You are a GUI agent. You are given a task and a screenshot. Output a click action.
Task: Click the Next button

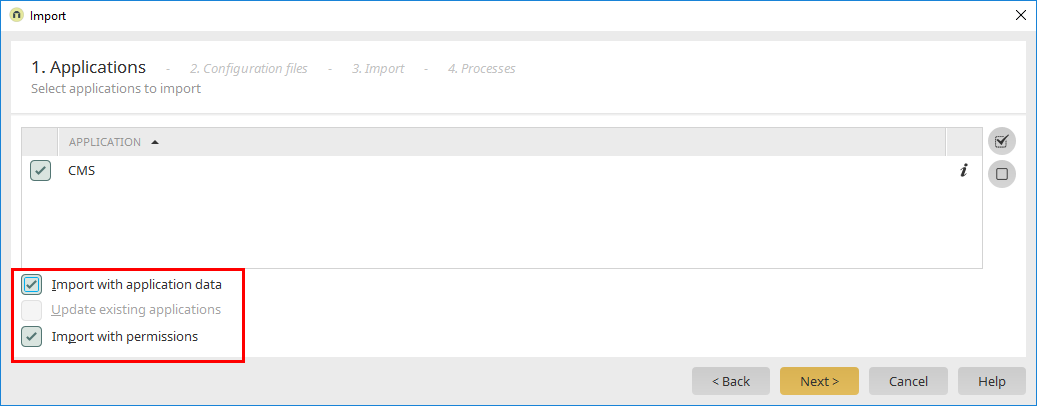(819, 381)
